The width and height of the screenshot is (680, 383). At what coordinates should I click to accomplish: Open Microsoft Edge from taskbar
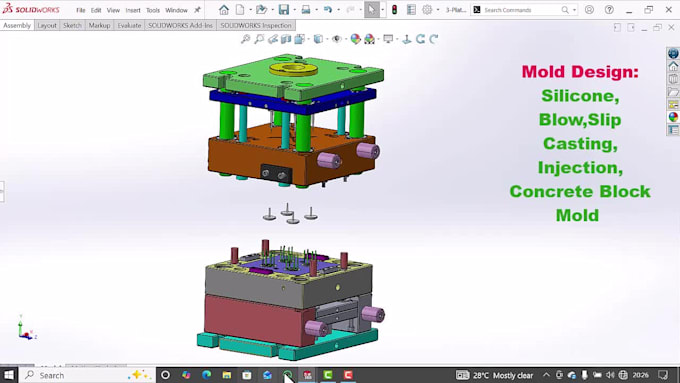point(206,375)
